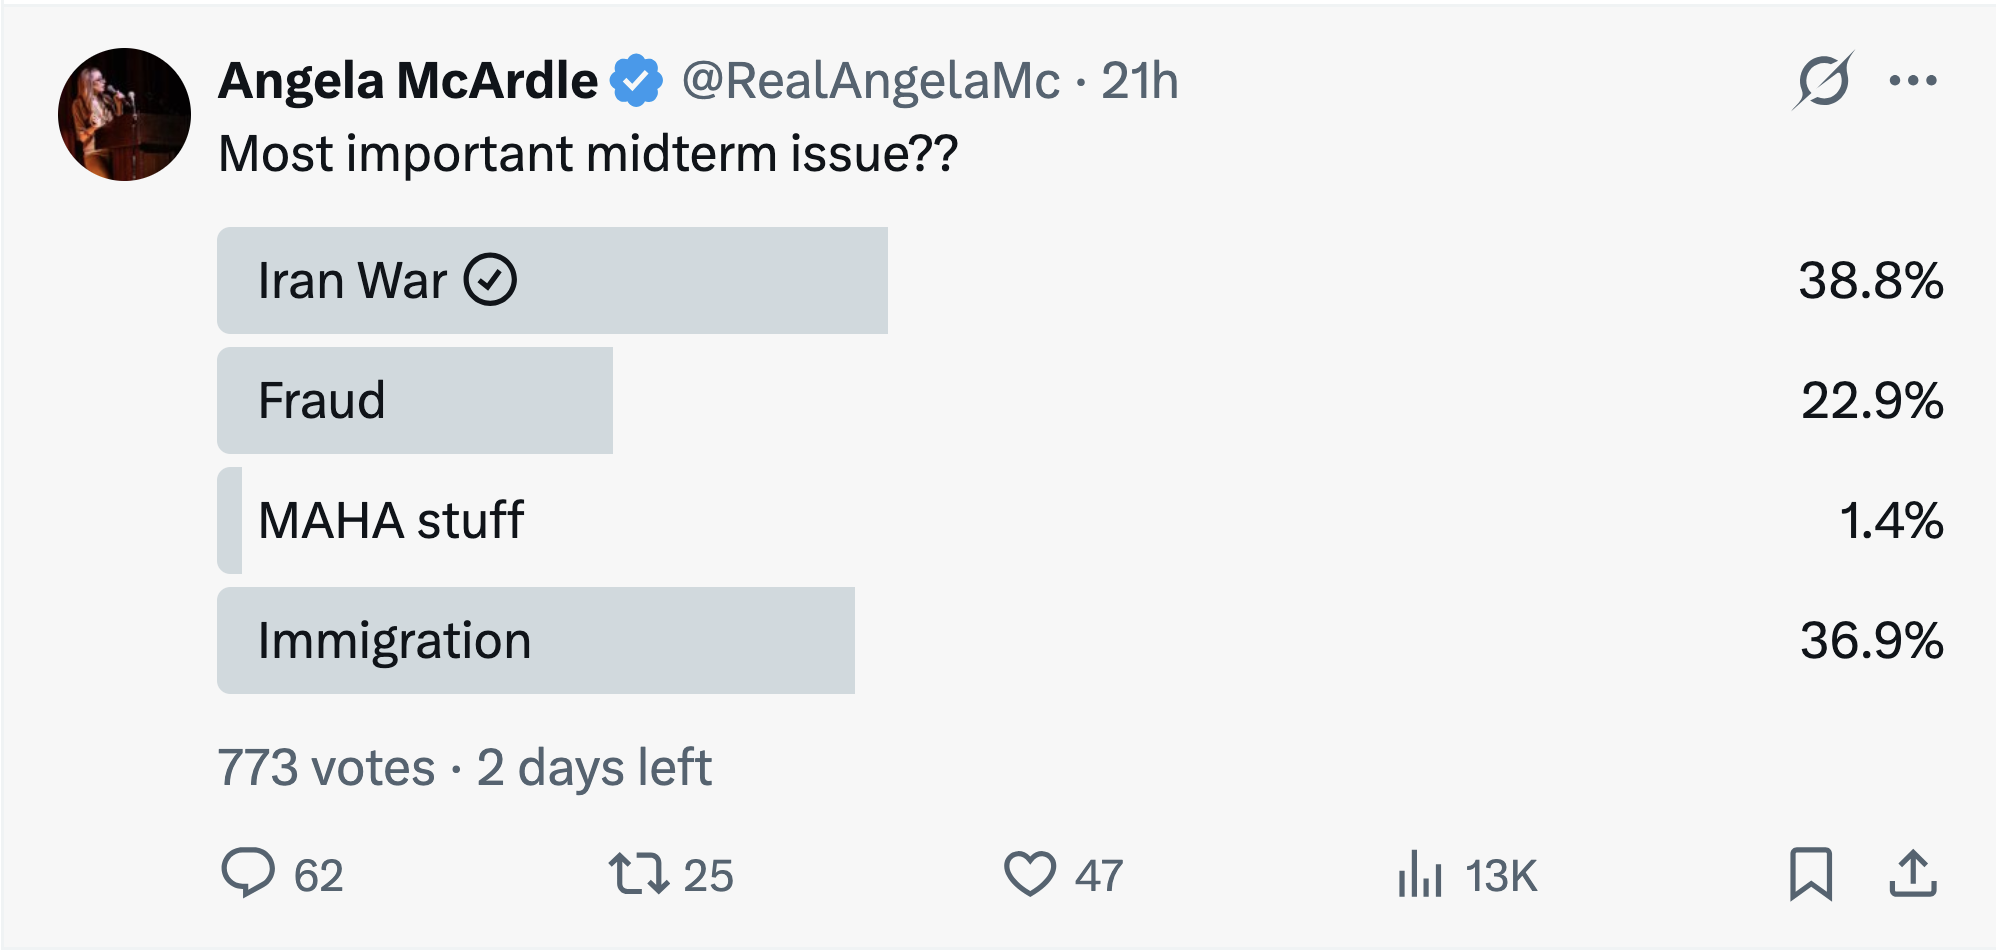Open view analytics bar chart icon
1996x950 pixels.
1420,873
